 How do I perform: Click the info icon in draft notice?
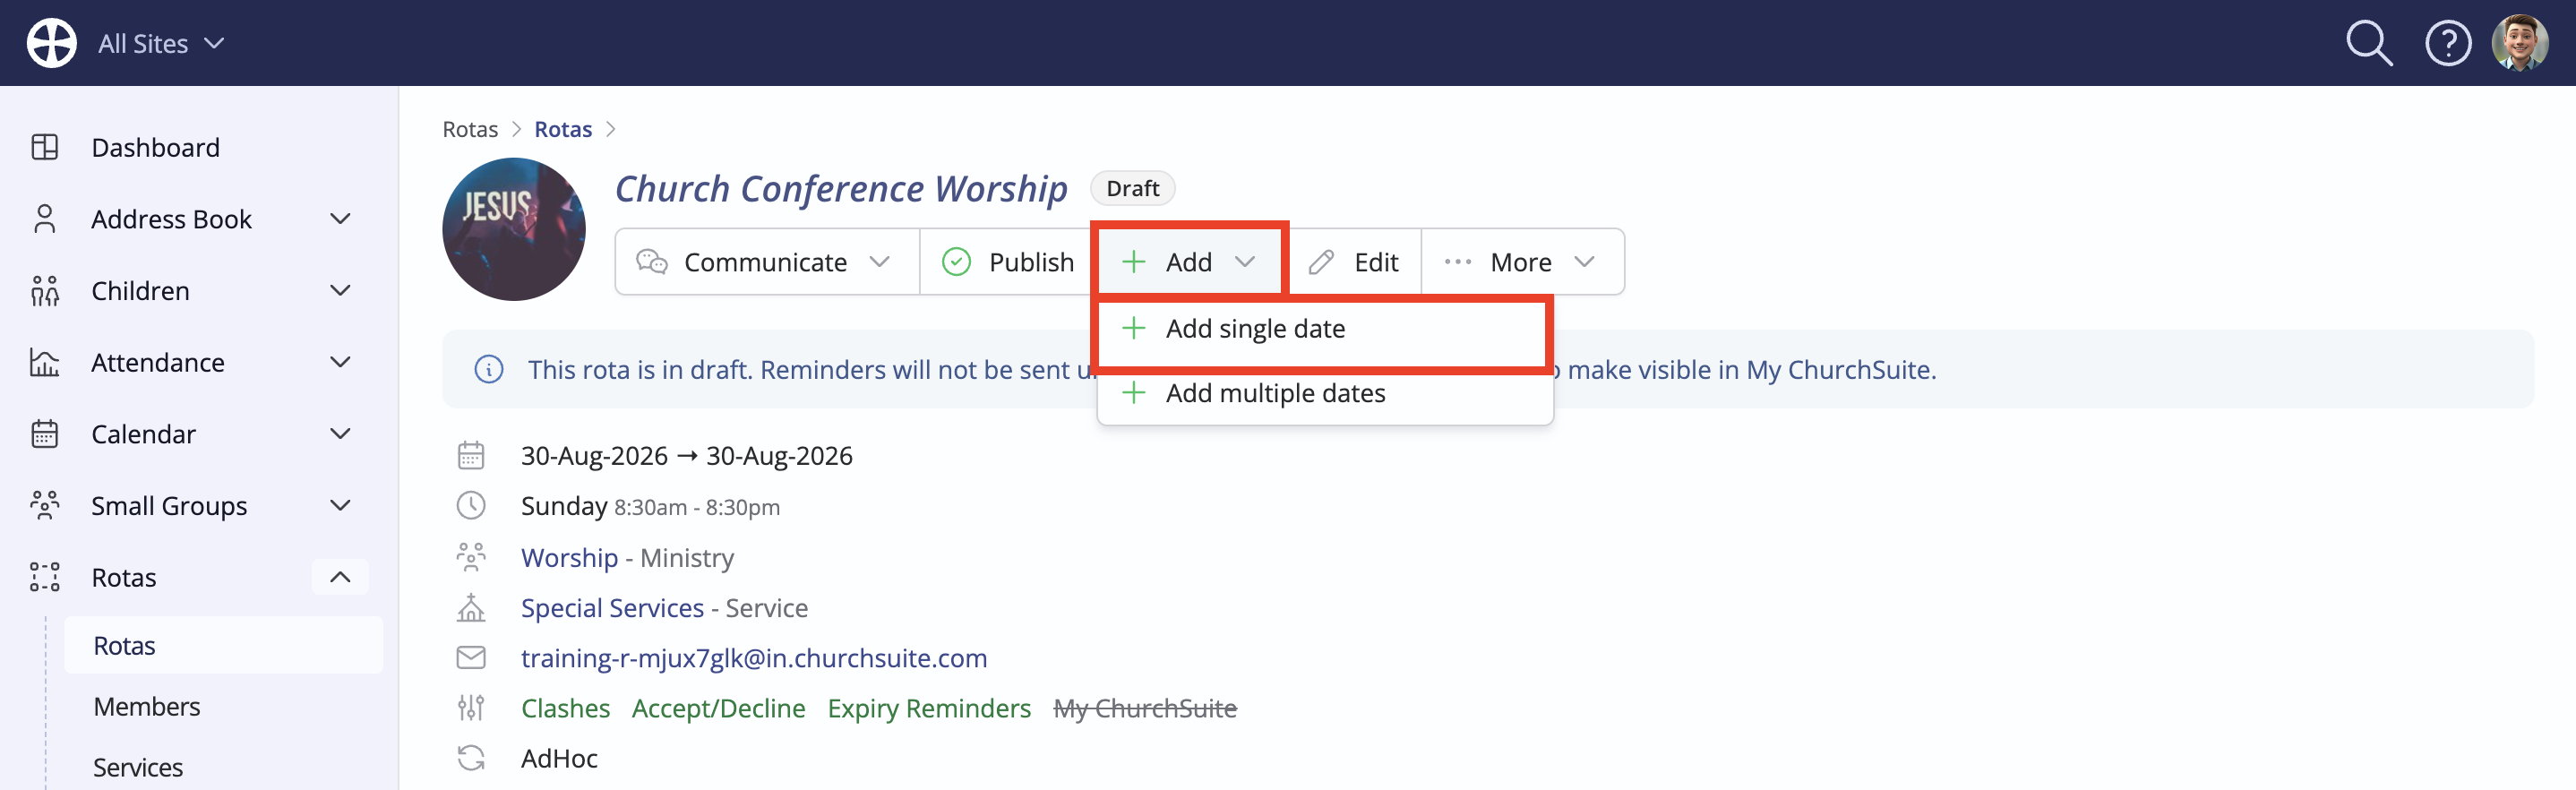pyautogui.click(x=488, y=370)
